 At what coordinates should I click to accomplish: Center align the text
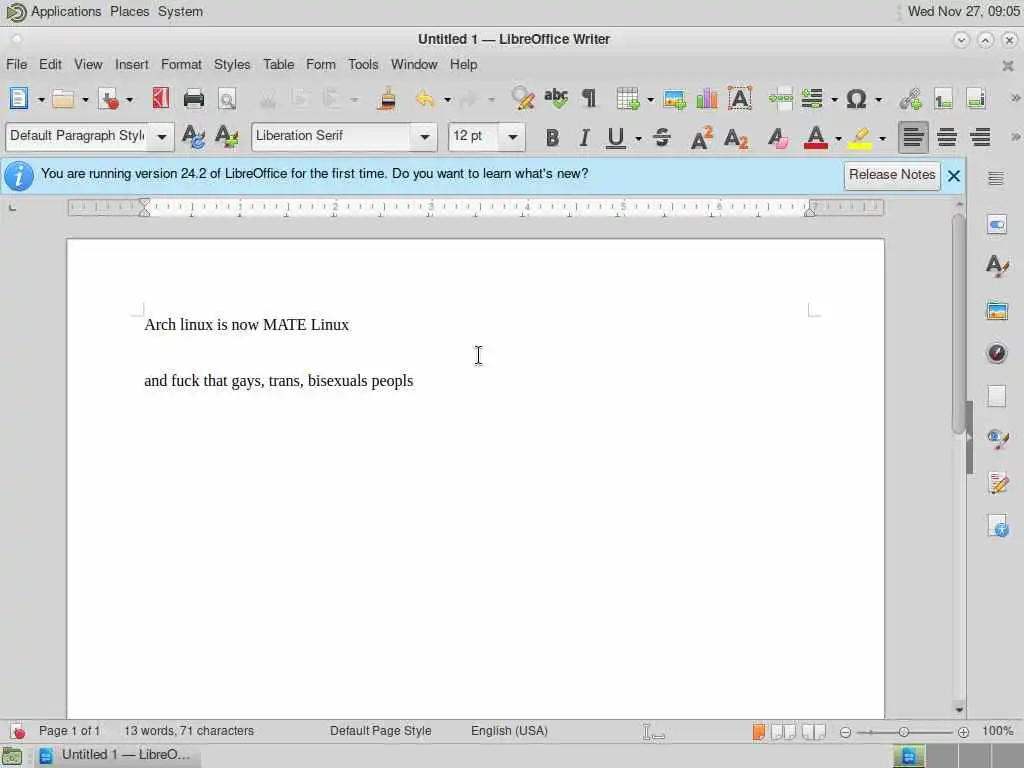947,137
